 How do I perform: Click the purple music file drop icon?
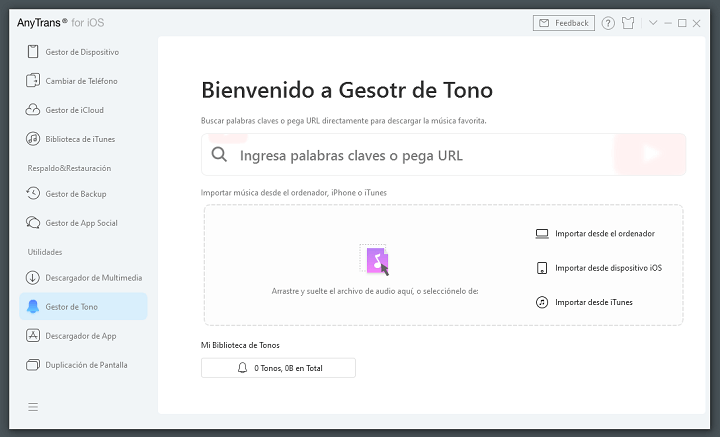(375, 260)
